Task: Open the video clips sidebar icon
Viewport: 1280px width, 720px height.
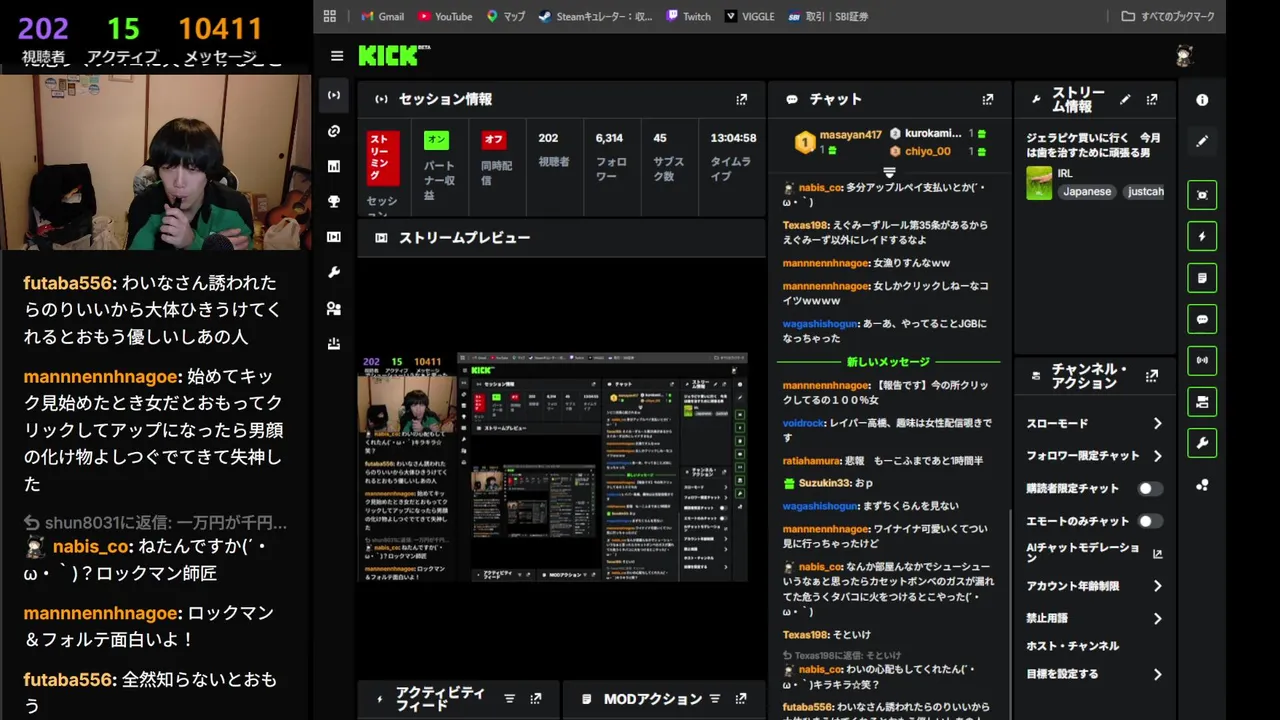Action: point(334,237)
